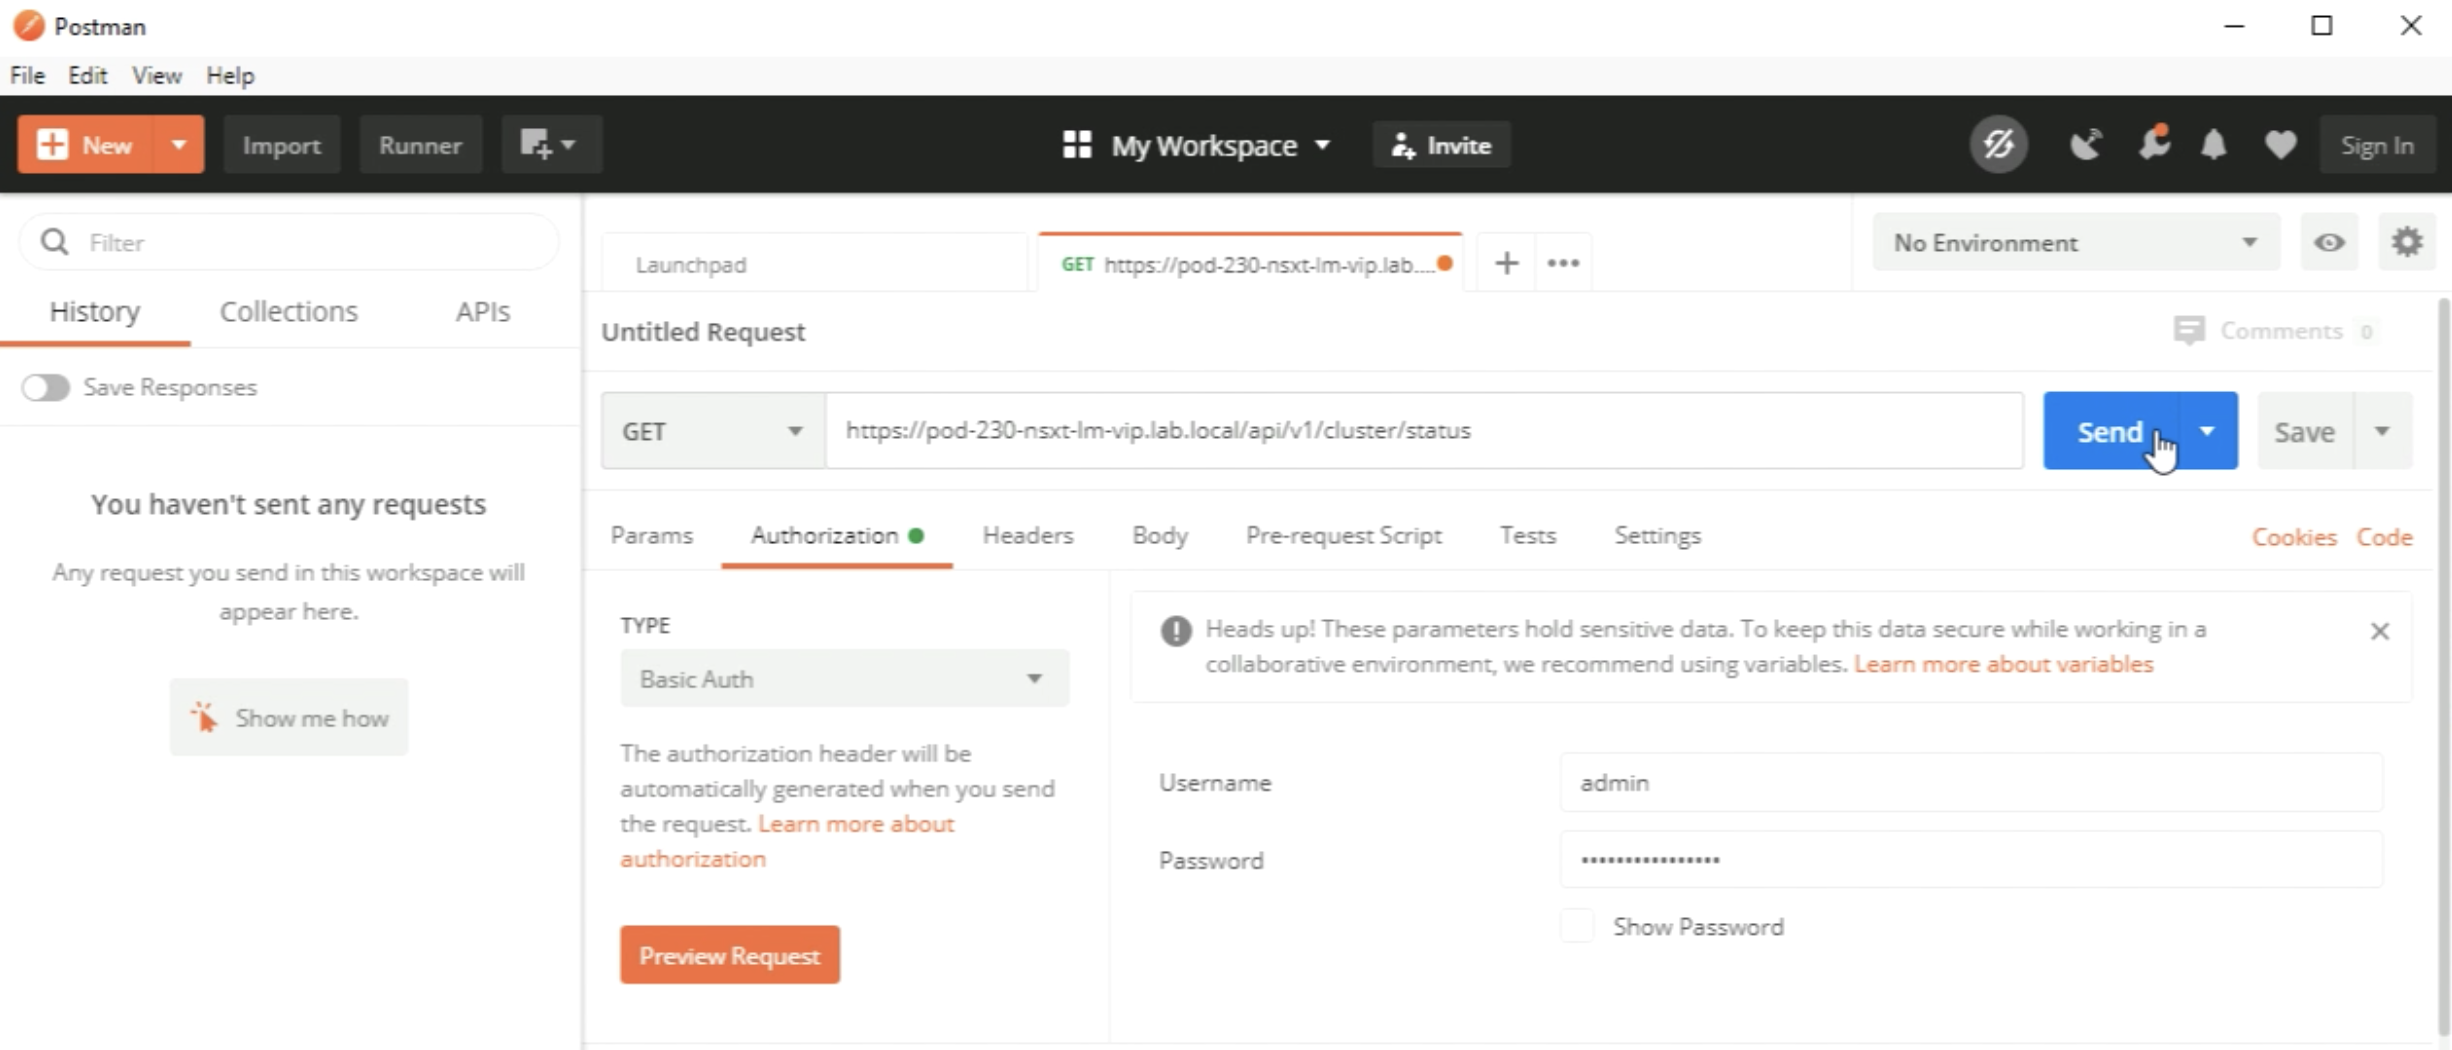Screen dimensions: 2452x1050
Task: Open the notifications bell icon
Action: pos(2214,145)
